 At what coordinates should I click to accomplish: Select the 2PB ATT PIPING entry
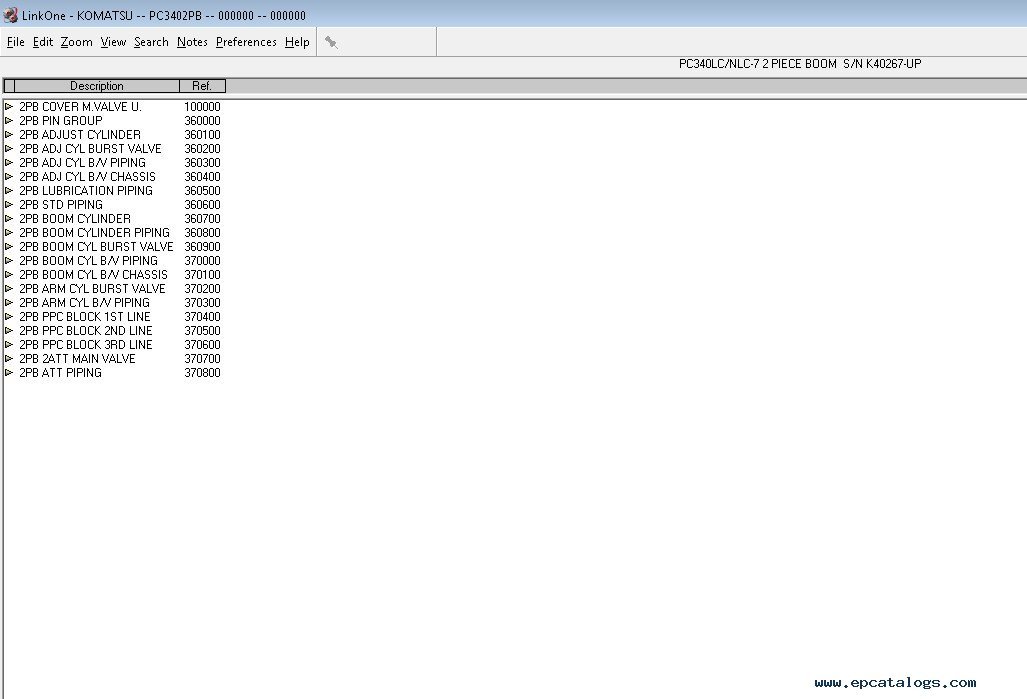tap(60, 372)
